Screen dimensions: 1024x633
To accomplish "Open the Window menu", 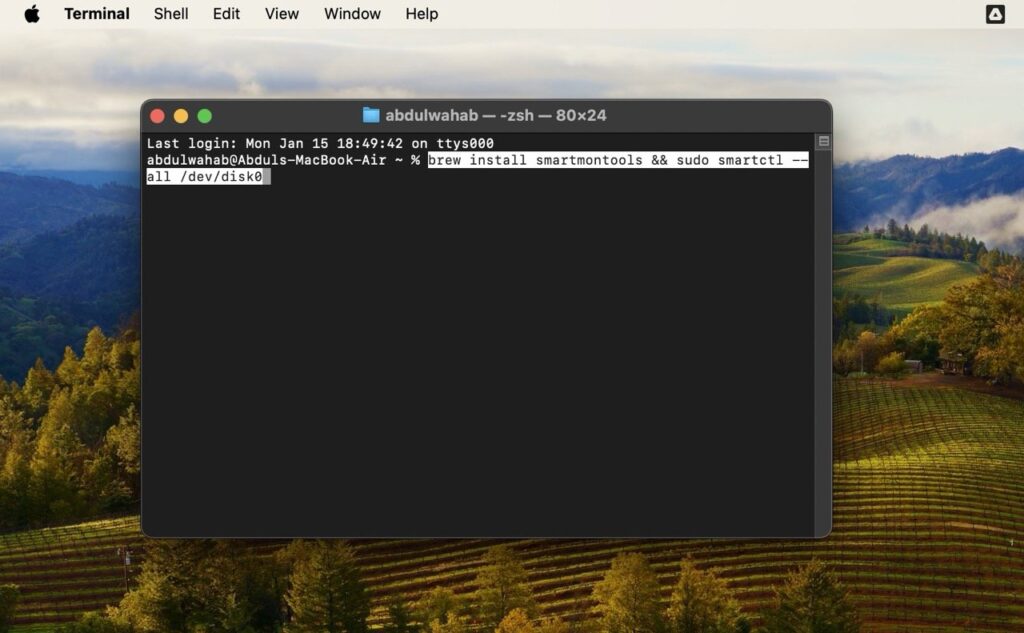I will tap(352, 14).
